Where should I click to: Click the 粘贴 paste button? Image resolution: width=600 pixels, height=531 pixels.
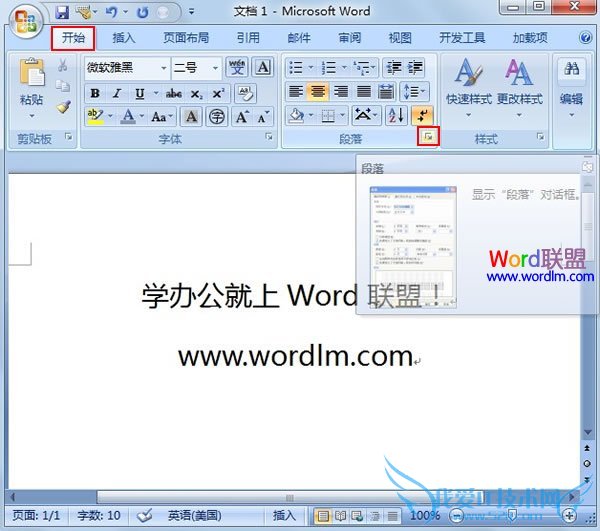(31, 88)
